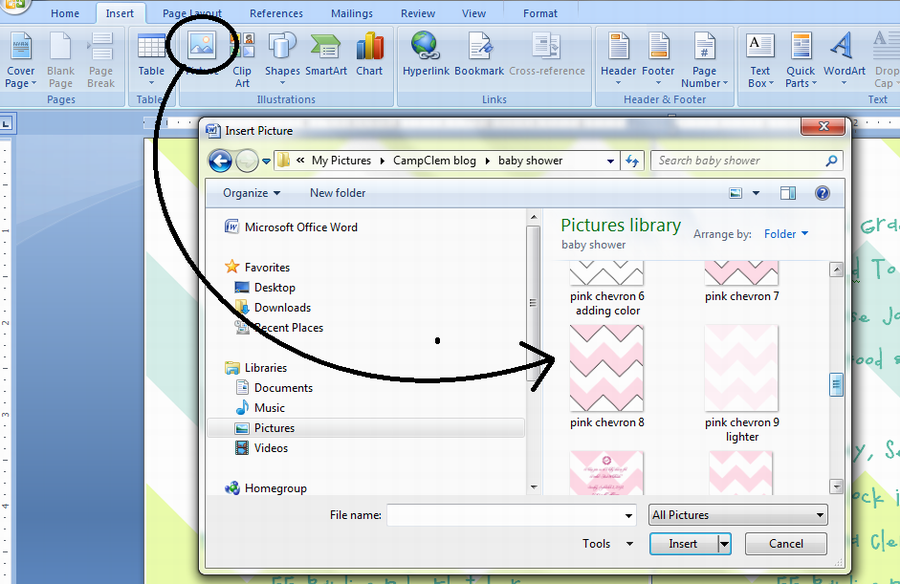Open the Review tab

point(418,13)
